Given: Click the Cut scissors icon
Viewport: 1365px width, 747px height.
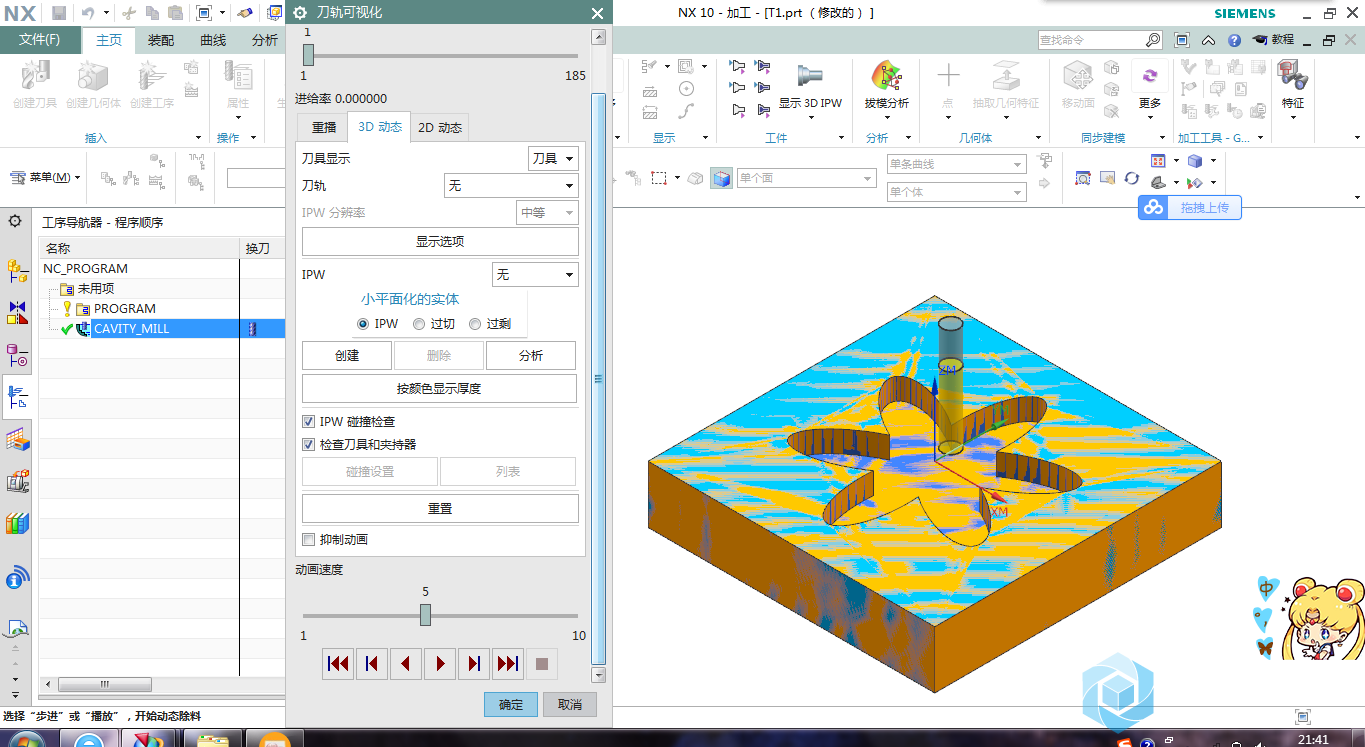Looking at the screenshot, I should [x=129, y=13].
